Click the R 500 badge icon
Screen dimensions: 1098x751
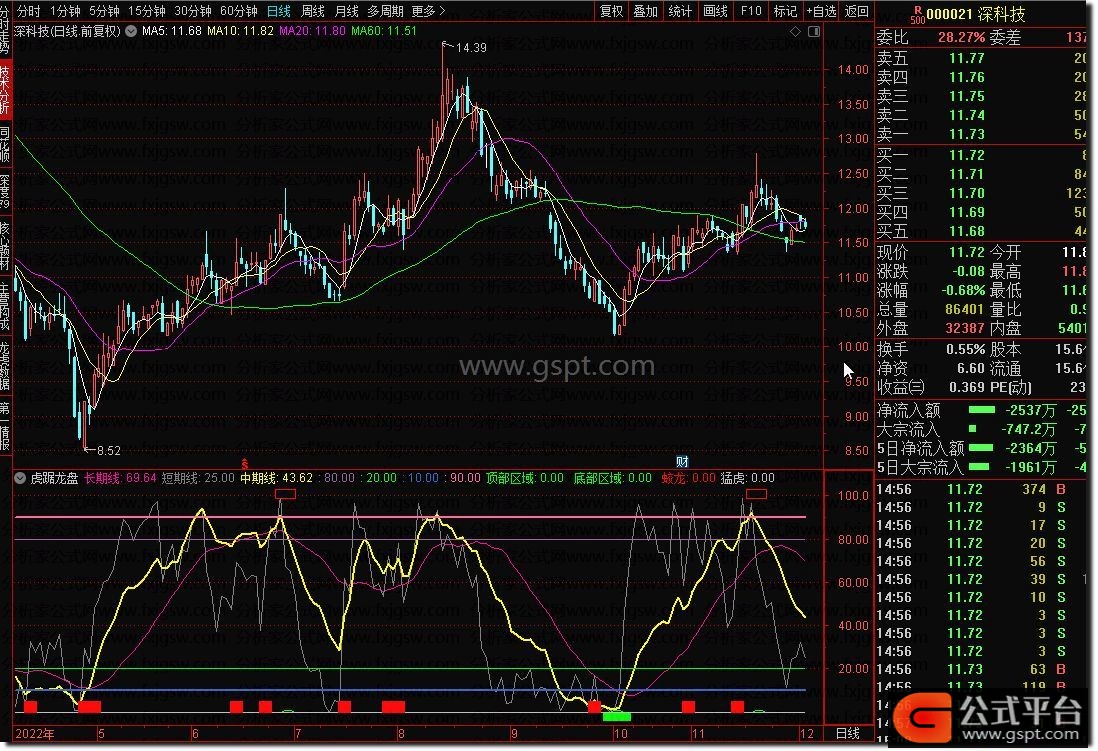pos(917,15)
